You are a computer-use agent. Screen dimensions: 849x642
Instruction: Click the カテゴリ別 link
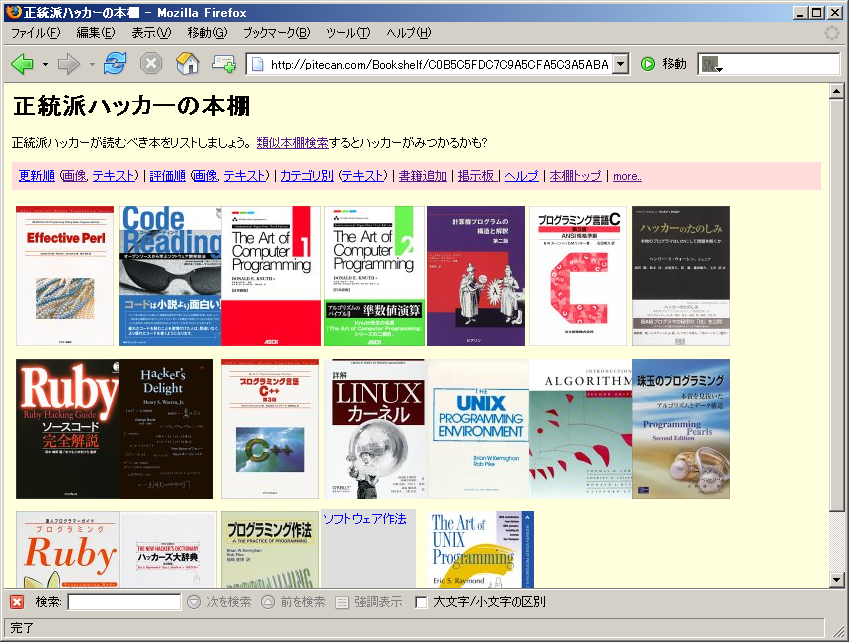(x=307, y=176)
